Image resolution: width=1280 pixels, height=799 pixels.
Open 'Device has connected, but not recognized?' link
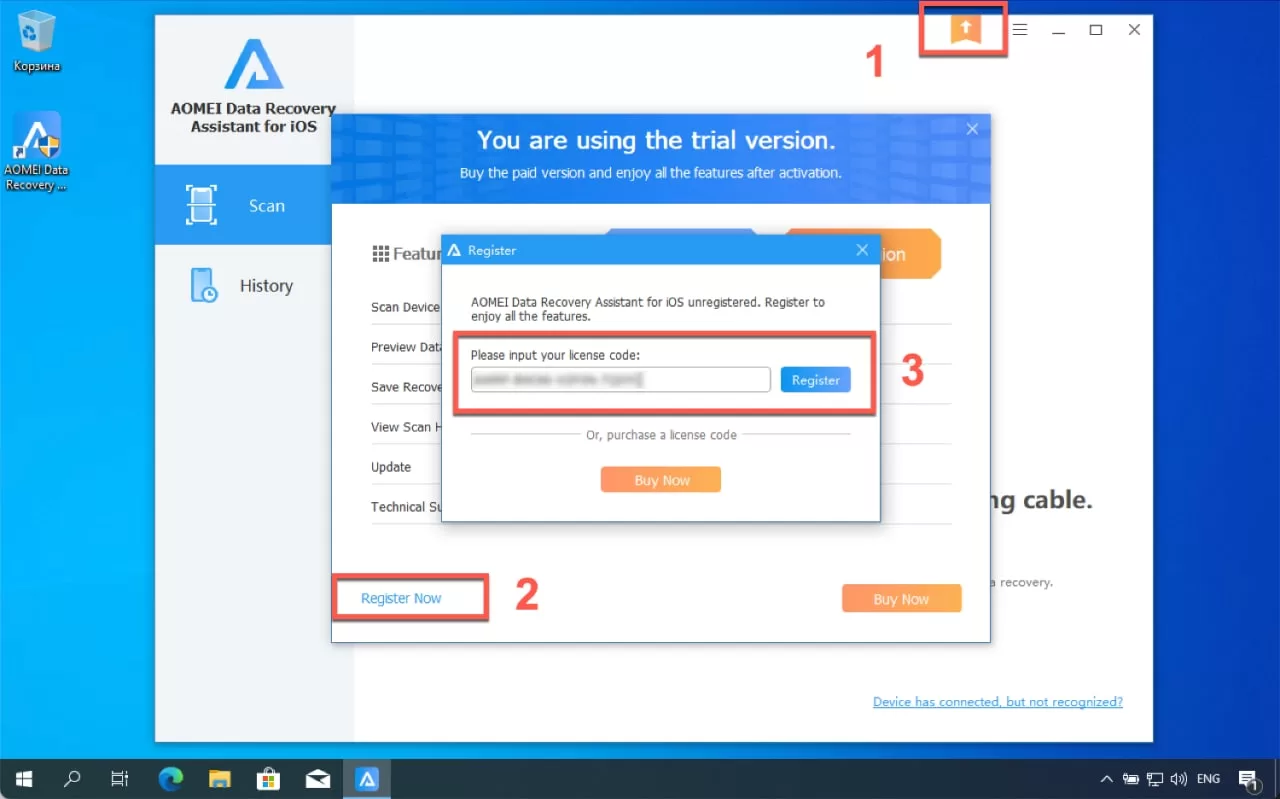(x=998, y=702)
